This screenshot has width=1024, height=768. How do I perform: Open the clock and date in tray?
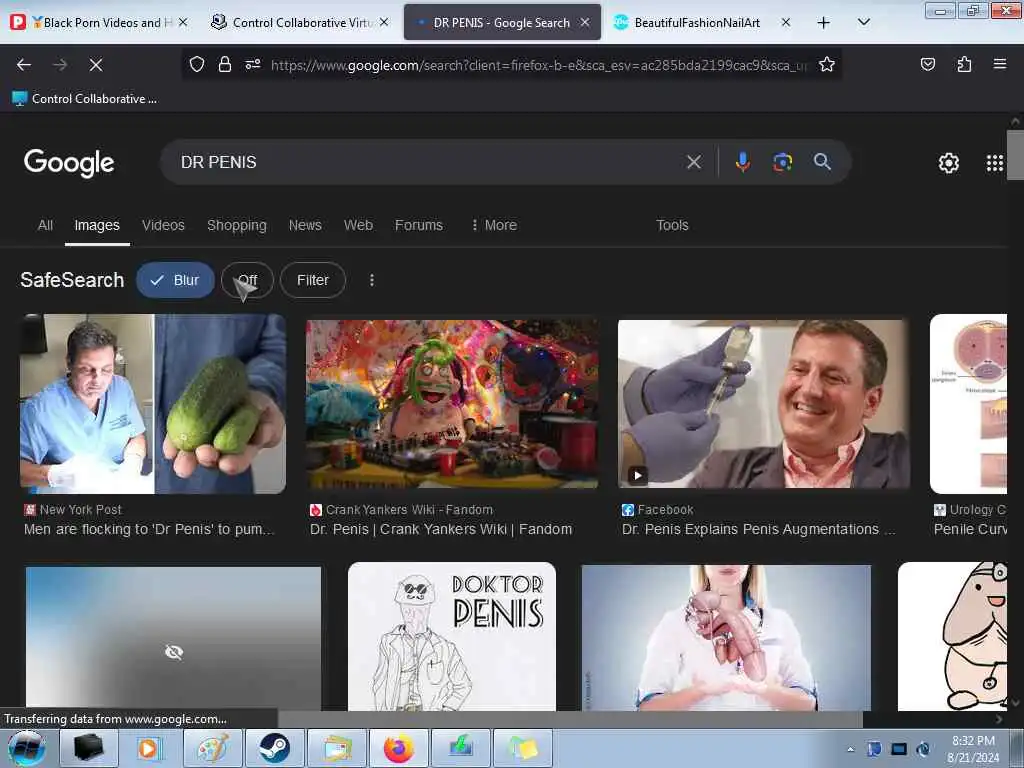pyautogui.click(x=973, y=749)
